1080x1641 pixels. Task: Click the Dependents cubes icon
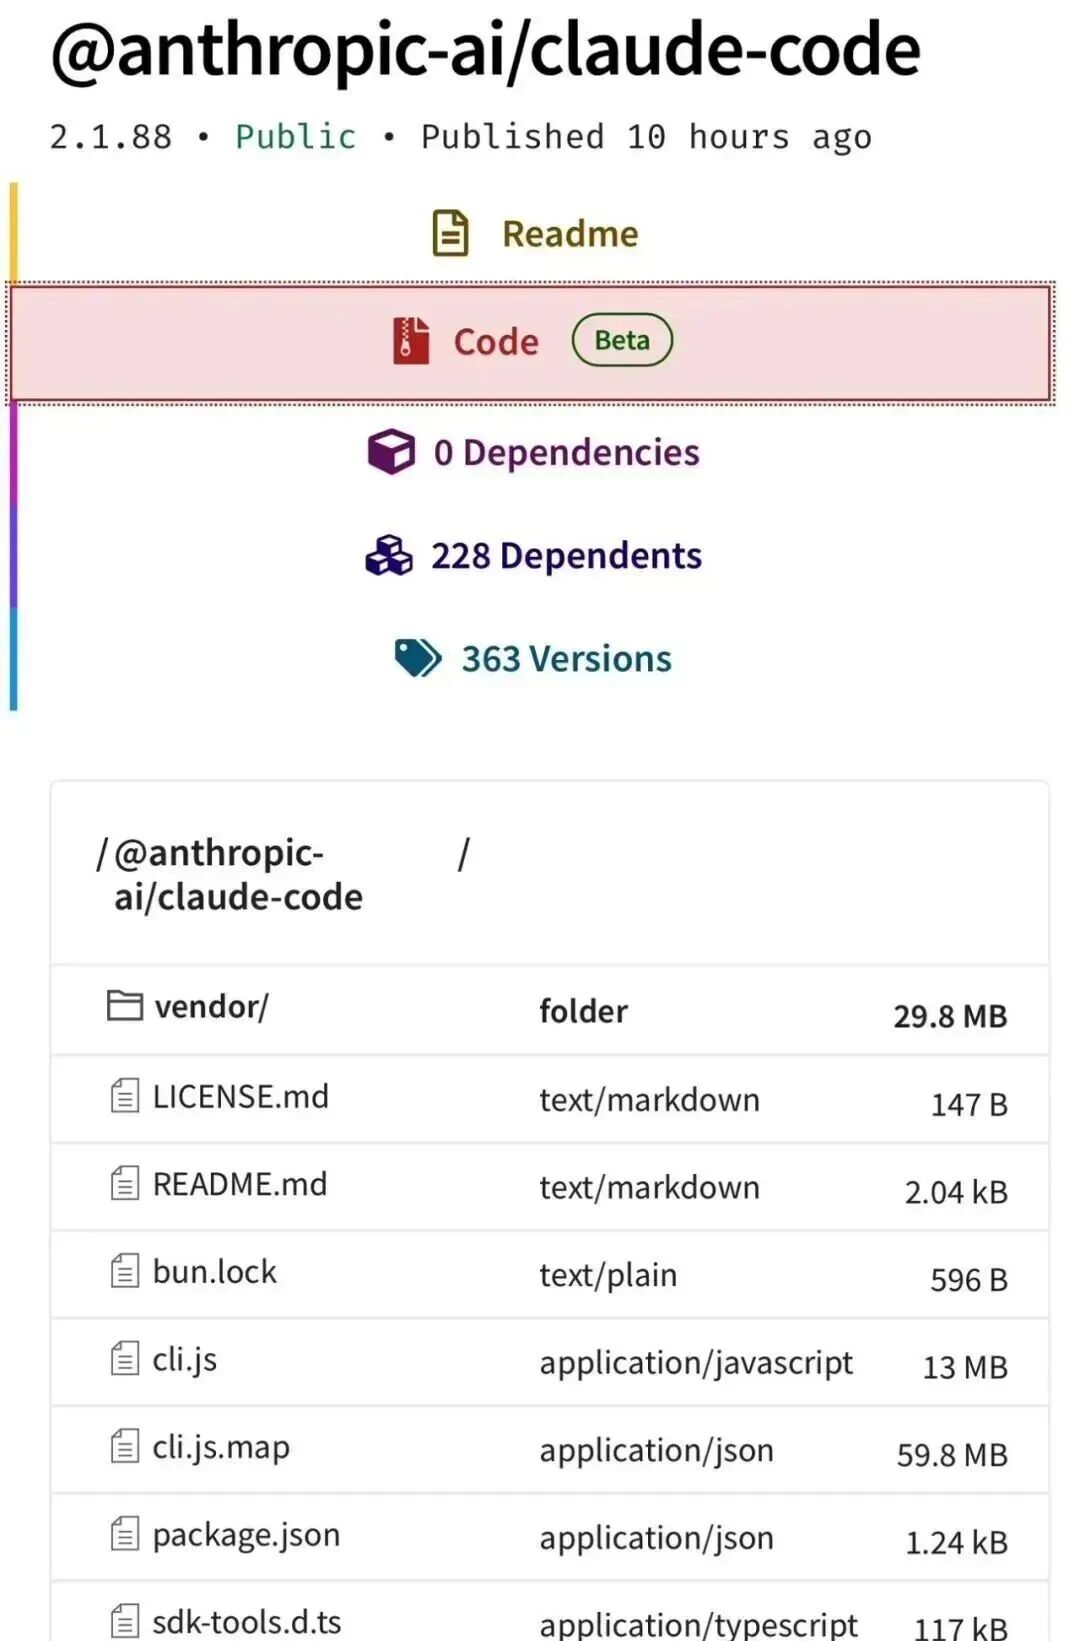point(389,556)
